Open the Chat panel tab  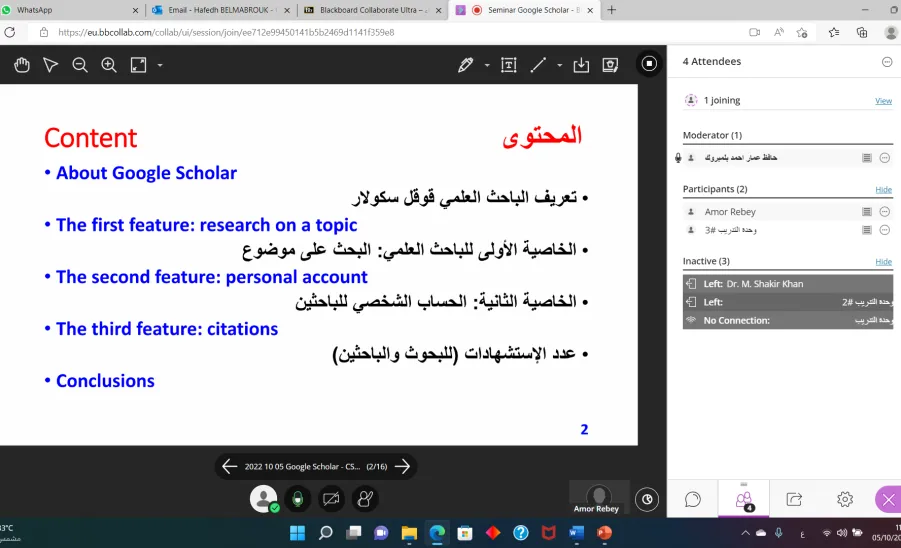(x=693, y=499)
